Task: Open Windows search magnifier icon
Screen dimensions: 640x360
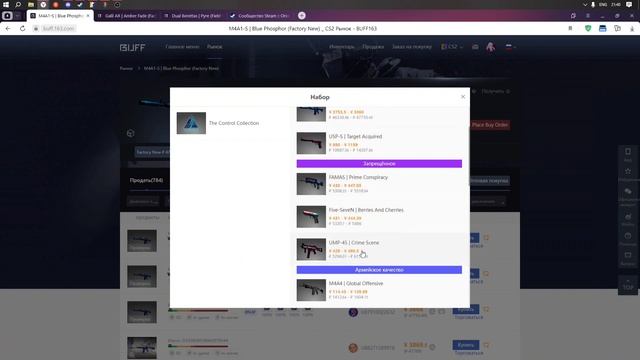Action: click(18, 4)
